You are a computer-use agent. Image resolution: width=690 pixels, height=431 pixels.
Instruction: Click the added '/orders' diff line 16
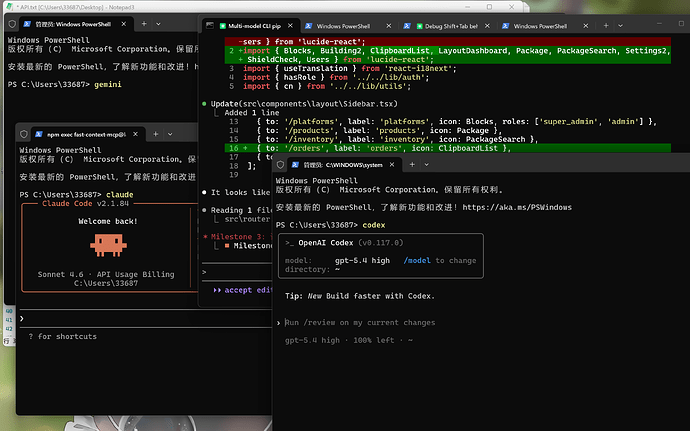(448, 148)
